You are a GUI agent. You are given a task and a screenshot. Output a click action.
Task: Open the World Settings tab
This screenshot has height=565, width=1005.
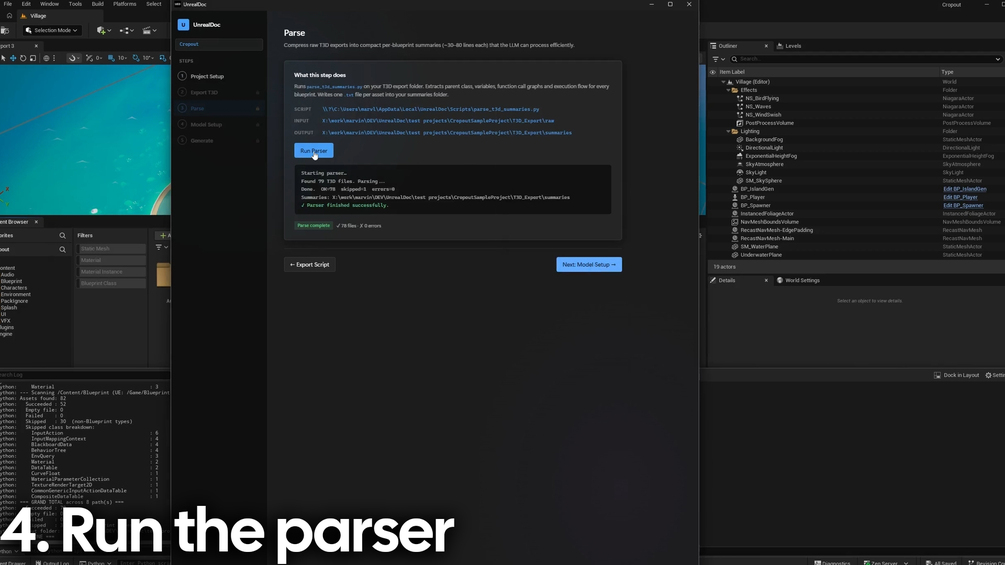798,280
